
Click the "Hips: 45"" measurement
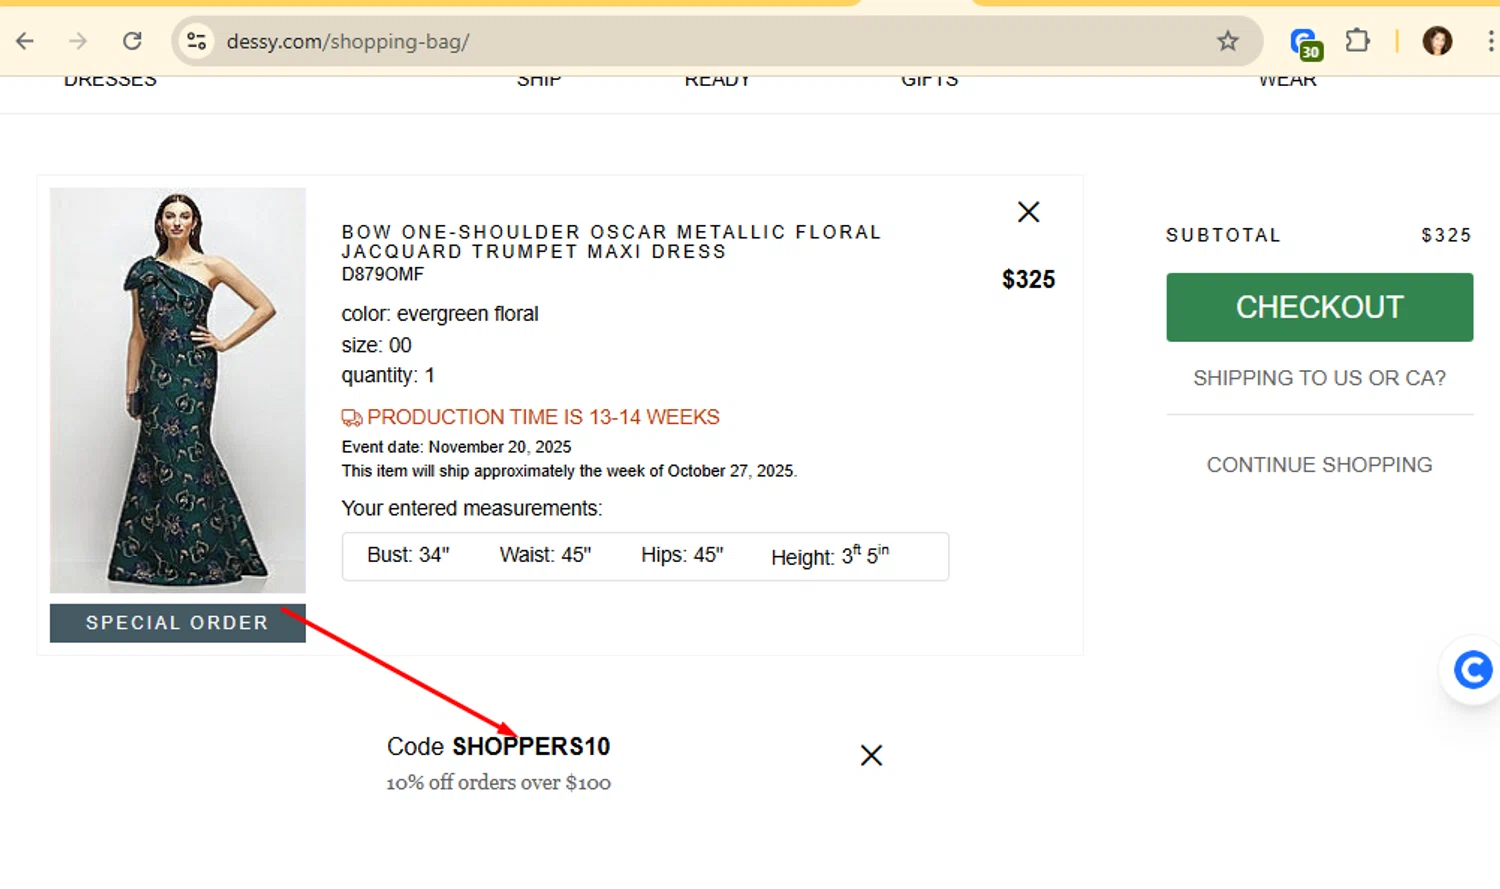coord(682,555)
